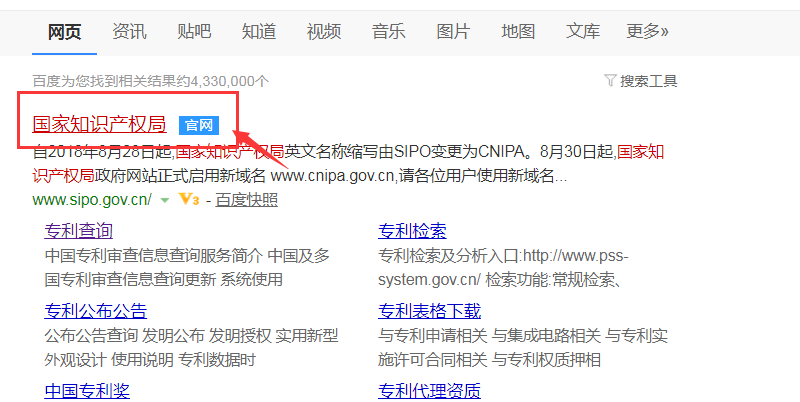Image resolution: width=800 pixels, height=402 pixels.
Task: Click the text 百度为您找到相关结果约4,330,000个
Action: tap(151, 81)
